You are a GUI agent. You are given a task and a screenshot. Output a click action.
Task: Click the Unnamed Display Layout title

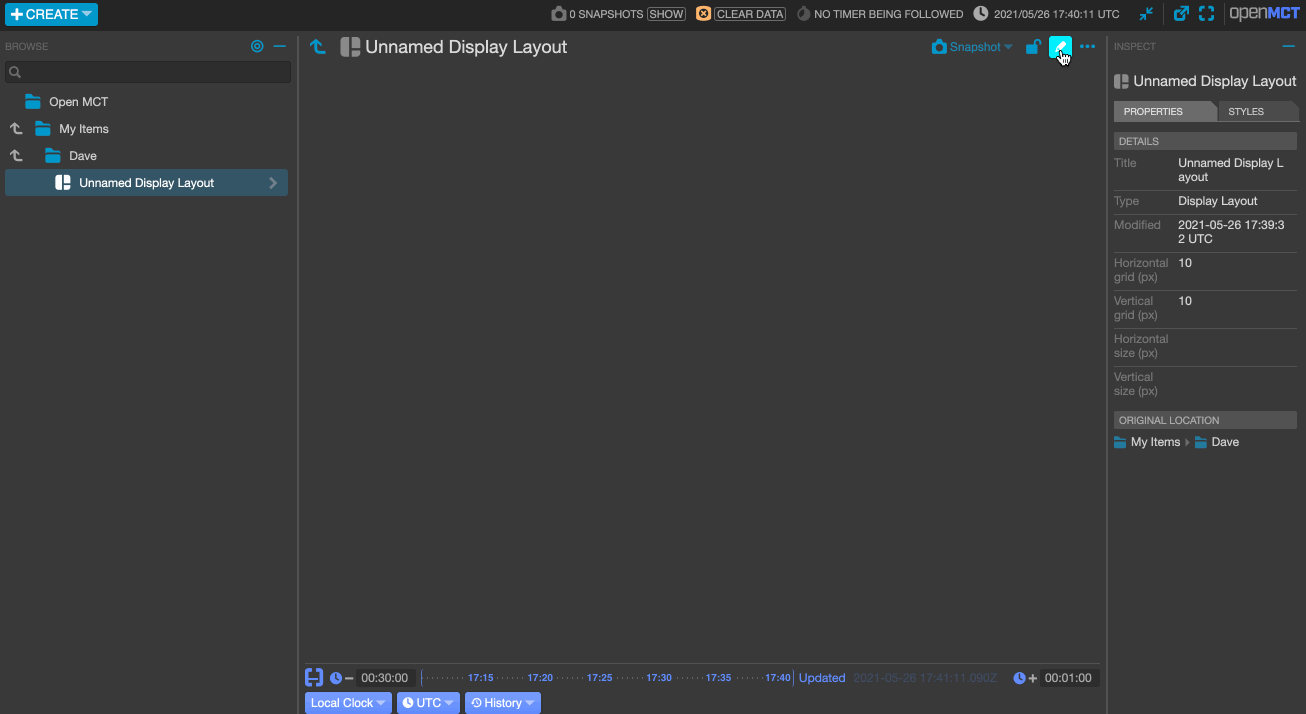466,47
